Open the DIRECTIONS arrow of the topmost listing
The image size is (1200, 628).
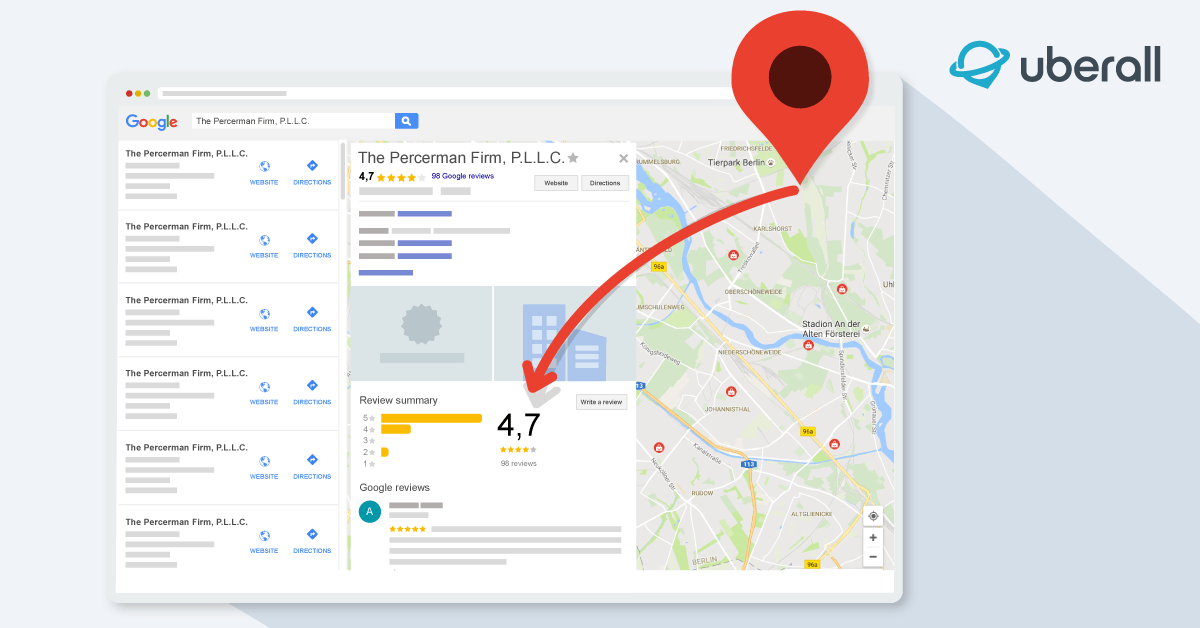point(312,166)
